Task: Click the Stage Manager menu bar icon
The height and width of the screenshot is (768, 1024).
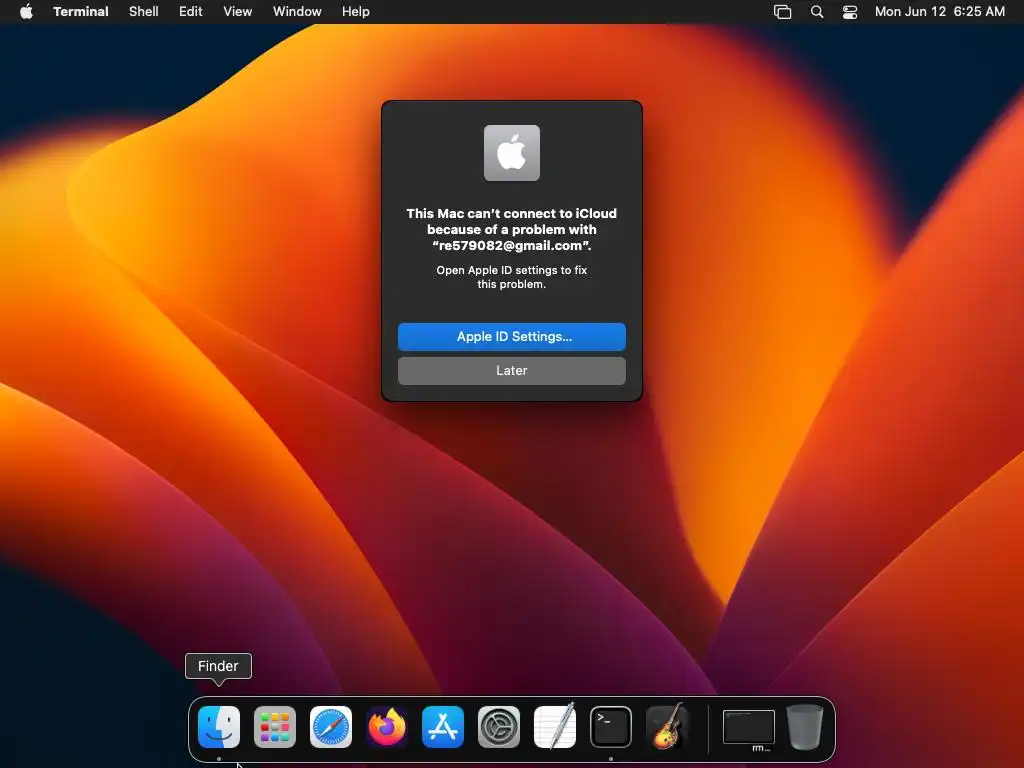Action: tap(782, 12)
